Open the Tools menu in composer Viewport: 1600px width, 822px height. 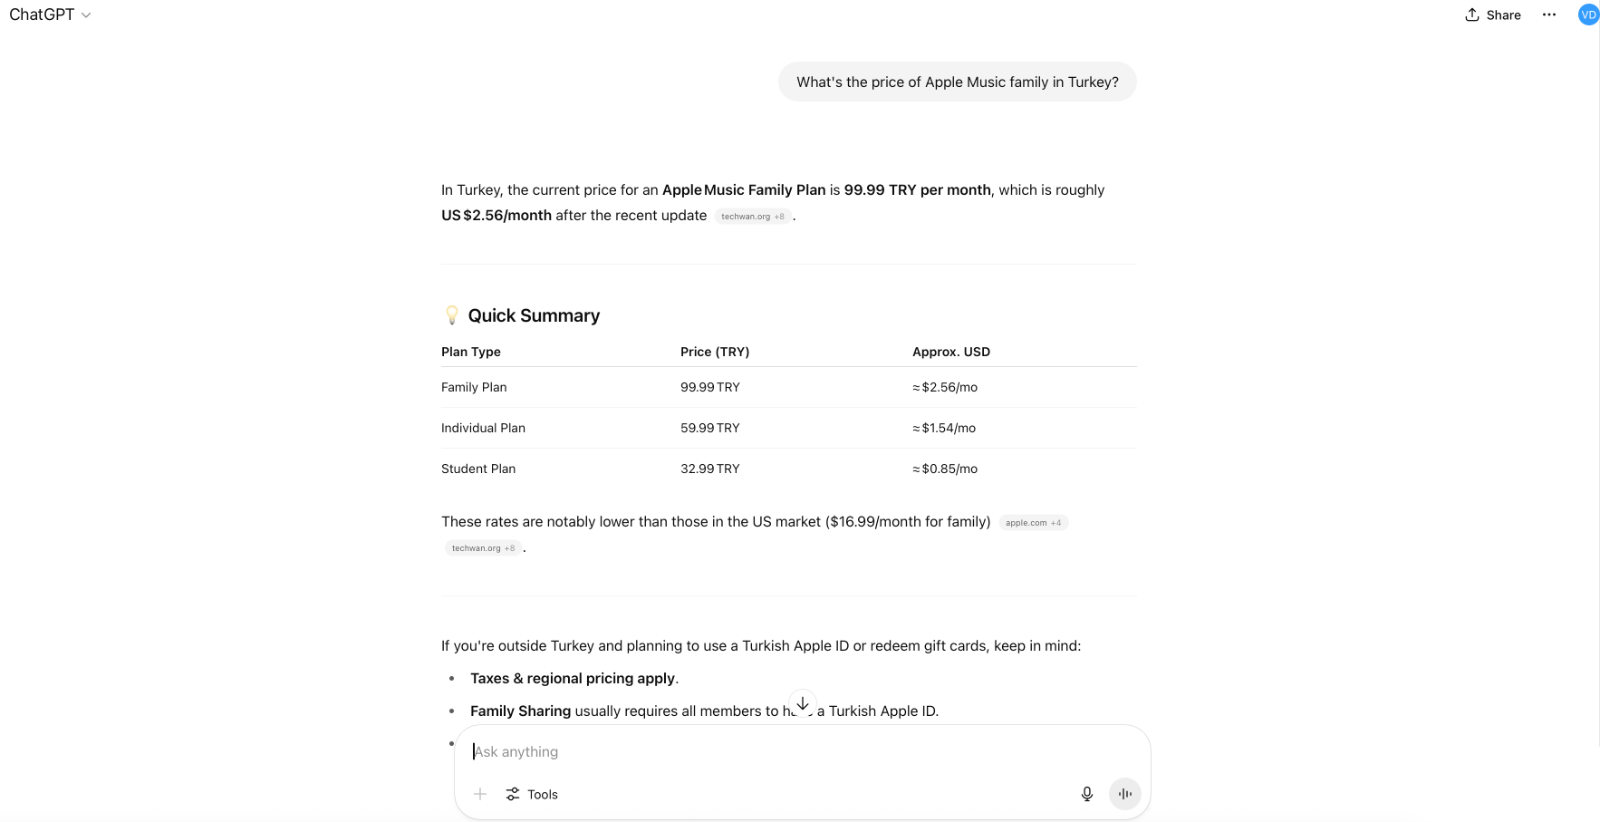click(x=532, y=794)
